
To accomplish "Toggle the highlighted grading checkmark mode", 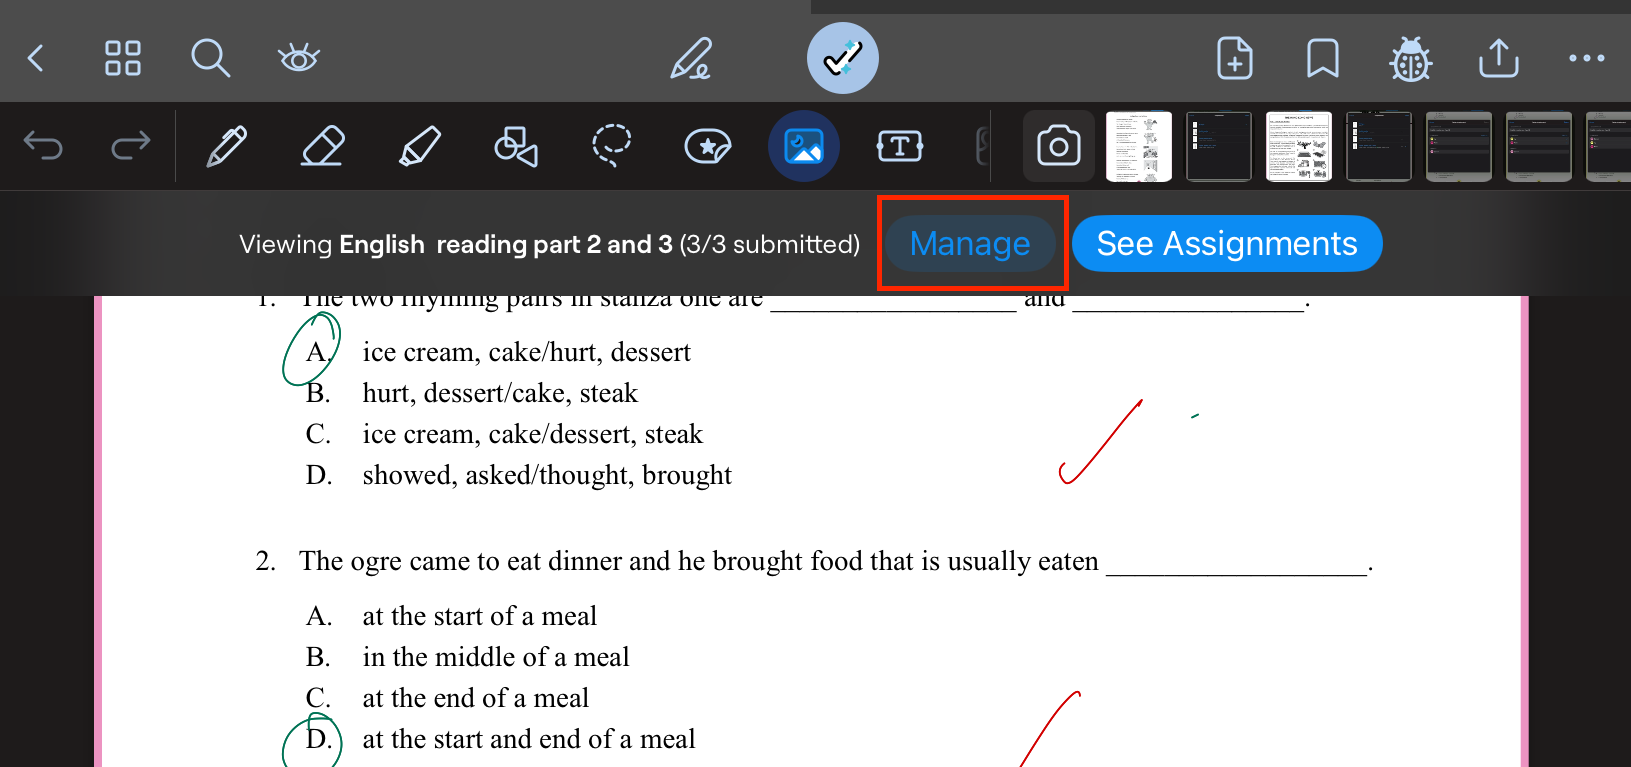I will click(x=842, y=58).
